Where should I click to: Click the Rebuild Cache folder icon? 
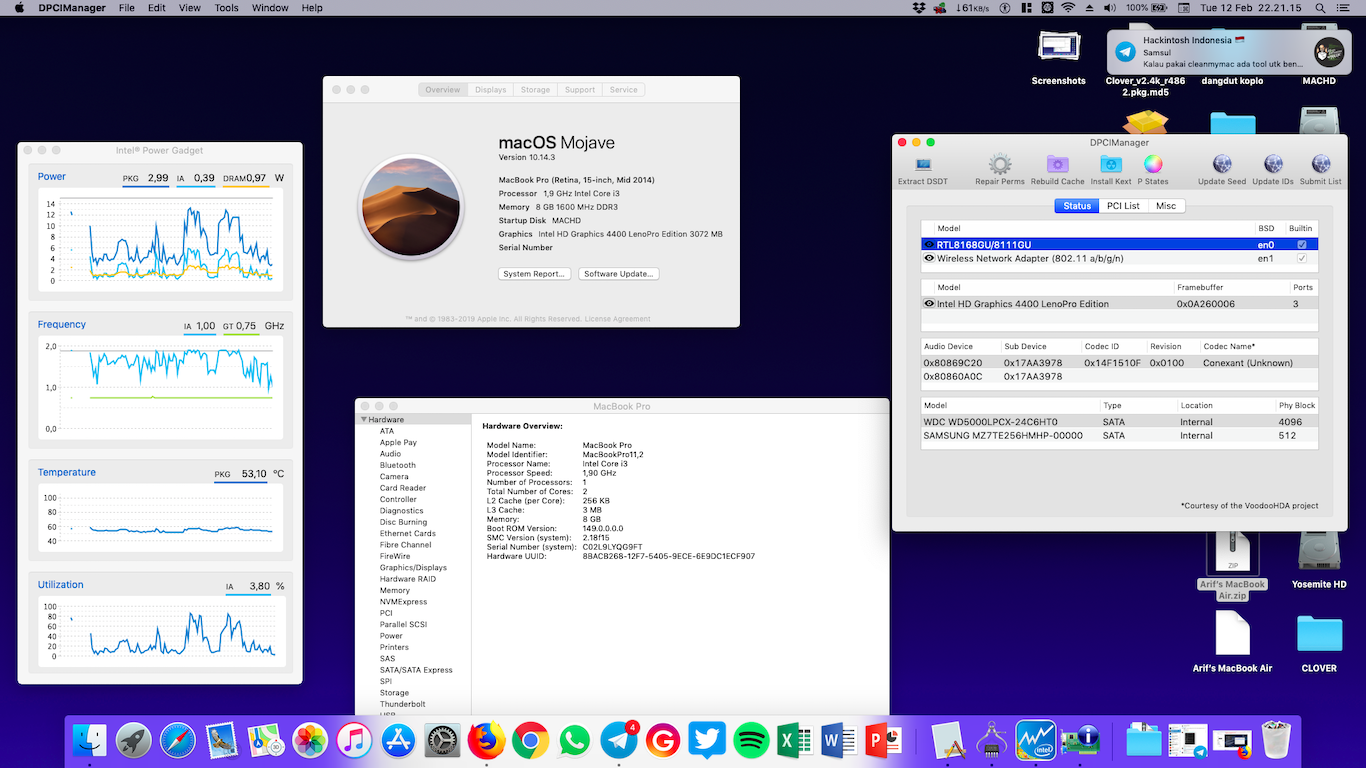(1057, 165)
